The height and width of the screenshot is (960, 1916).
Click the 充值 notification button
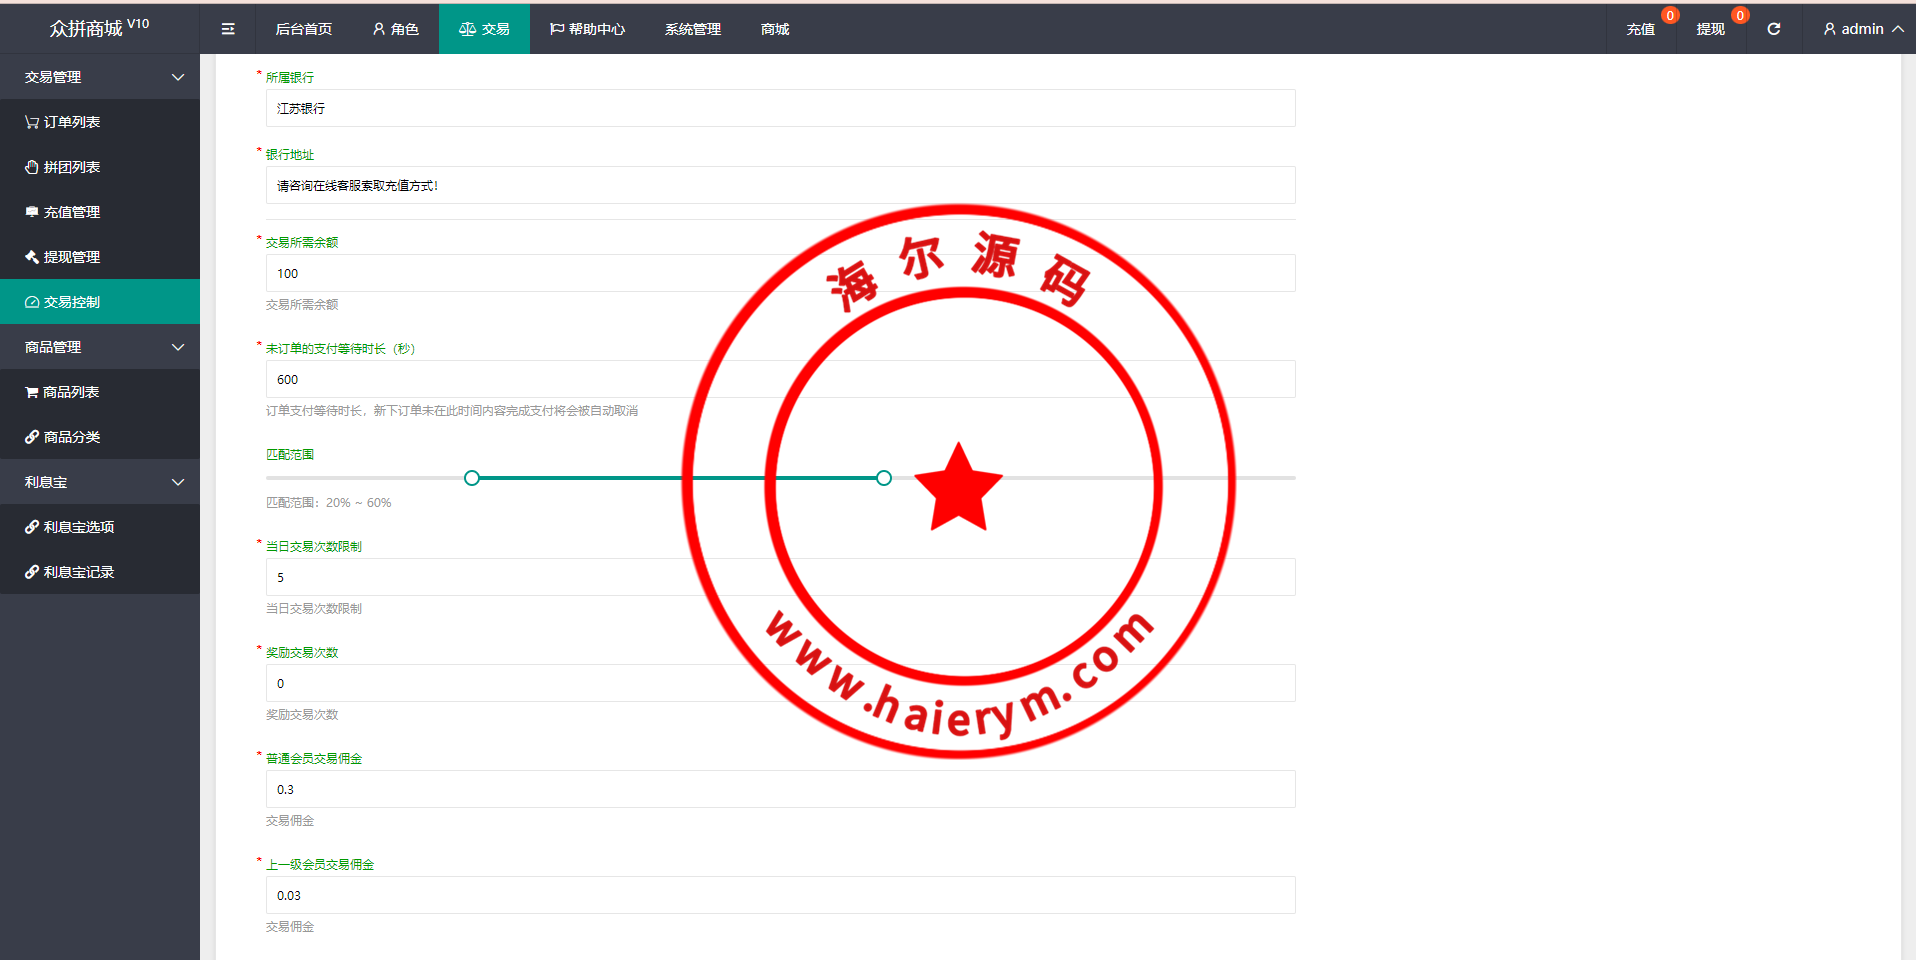point(1640,29)
